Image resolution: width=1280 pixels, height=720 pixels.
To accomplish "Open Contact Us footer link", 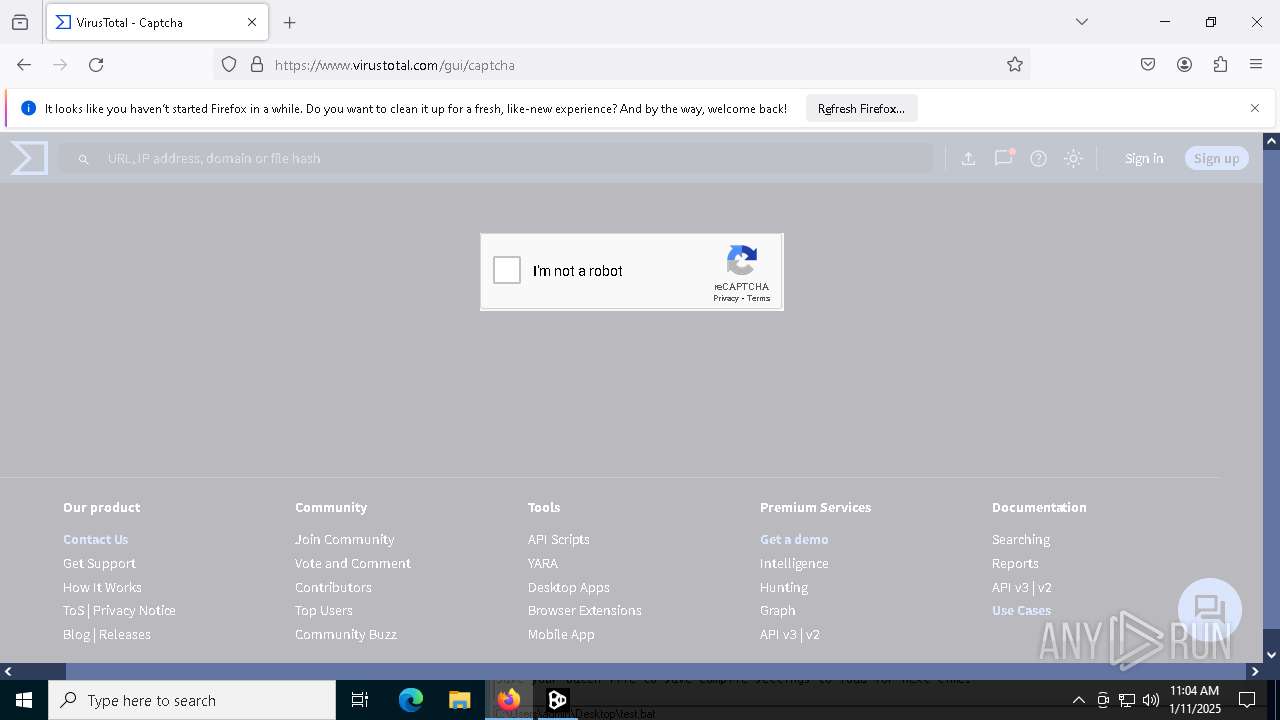I will point(95,539).
